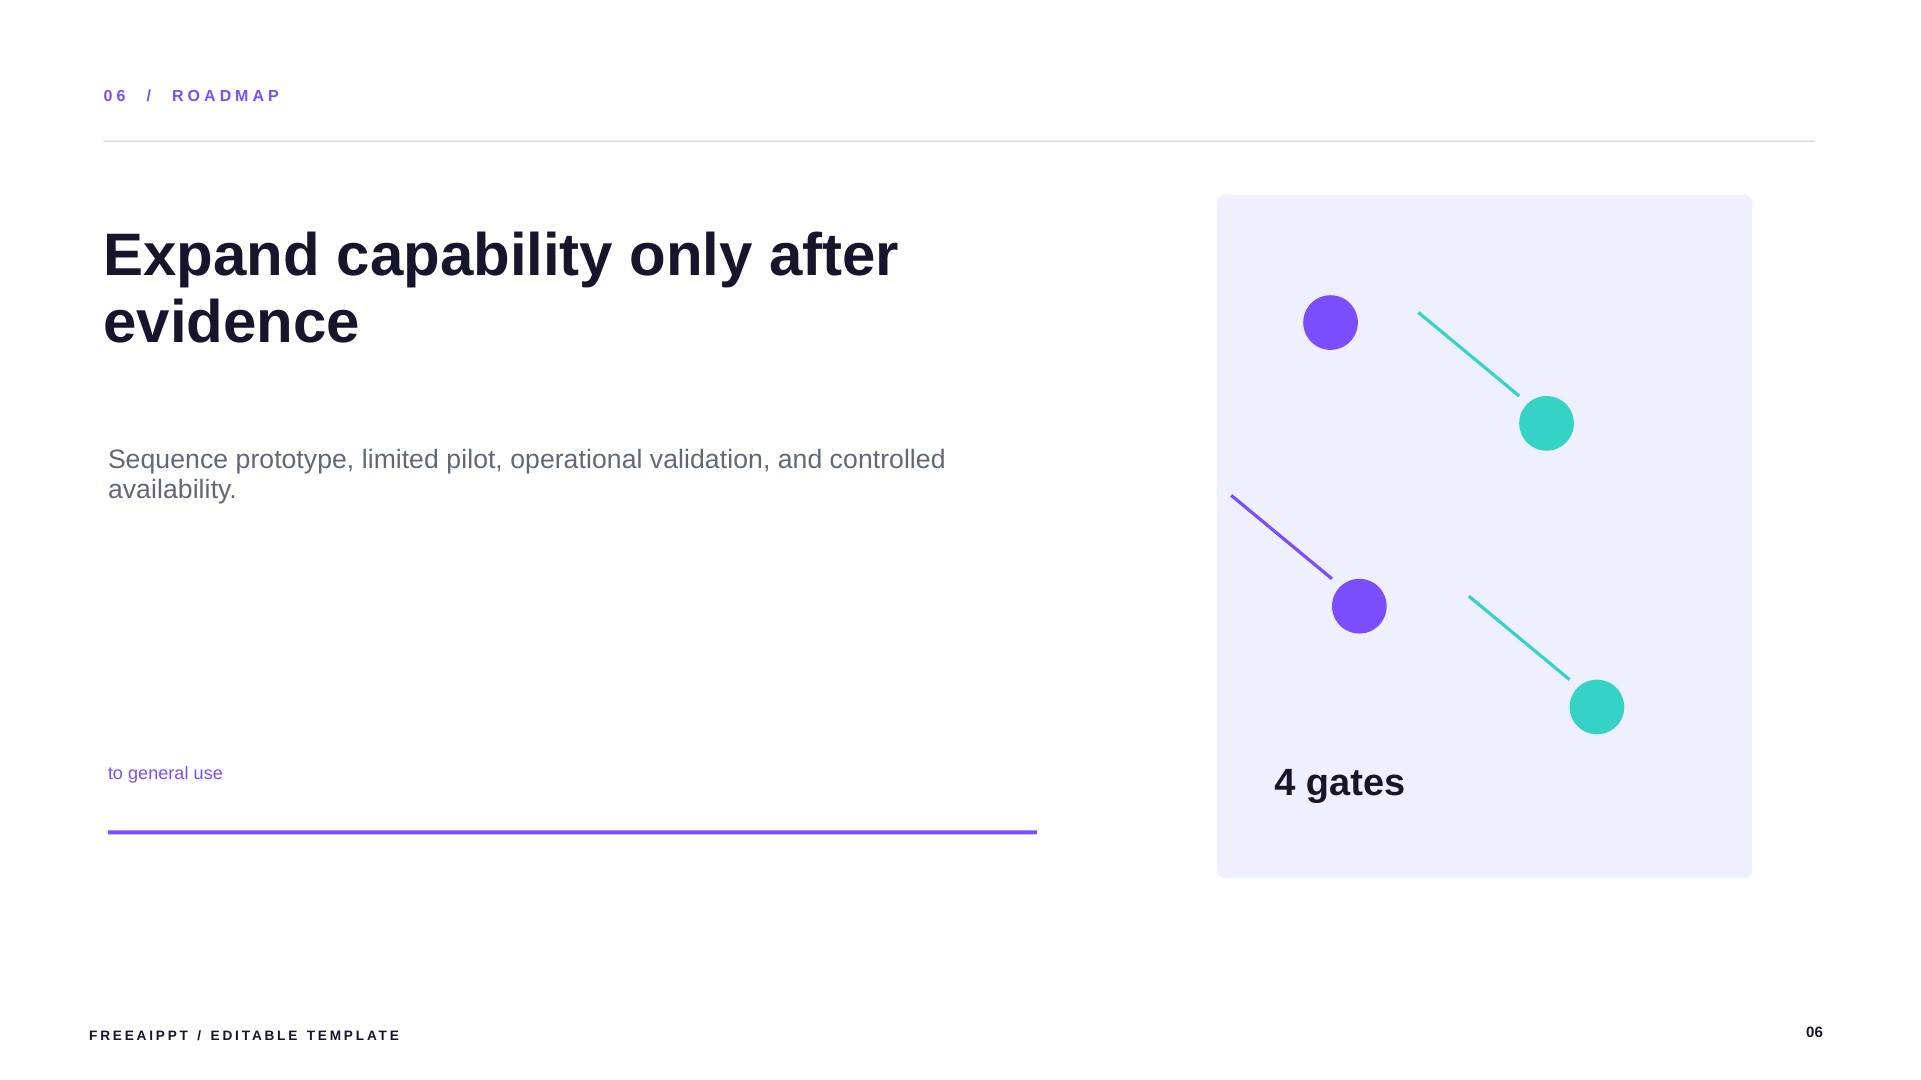
Task: Click the 'FREEAIPPT / EDITABLE TEMPLATE' footer text
Action: tap(245, 1035)
